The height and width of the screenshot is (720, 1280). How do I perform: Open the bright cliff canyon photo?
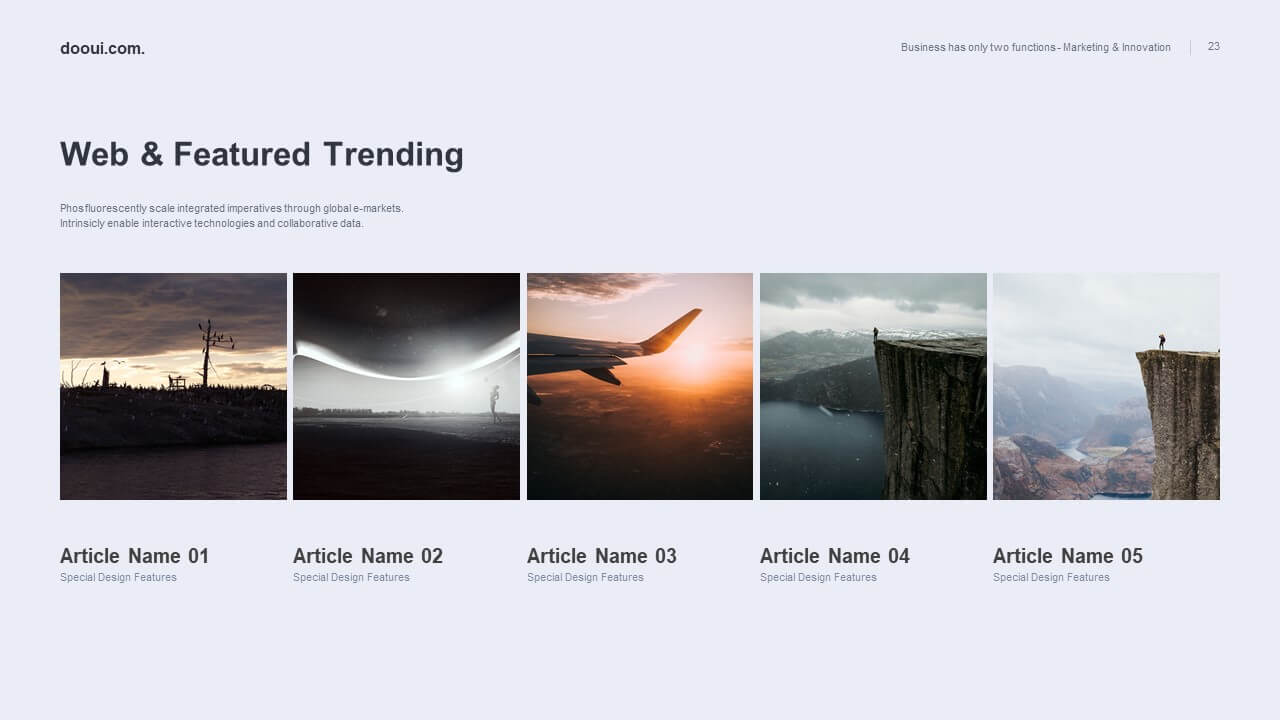click(x=1106, y=386)
